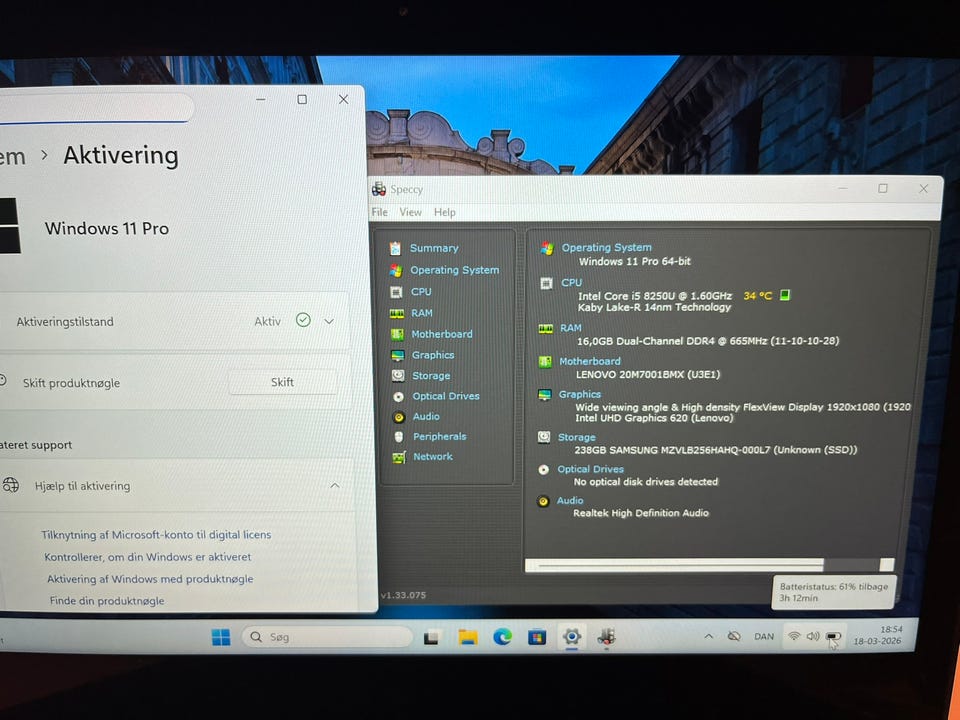
Task: Collapse the Hjælp til aktivering section
Action: [335, 486]
